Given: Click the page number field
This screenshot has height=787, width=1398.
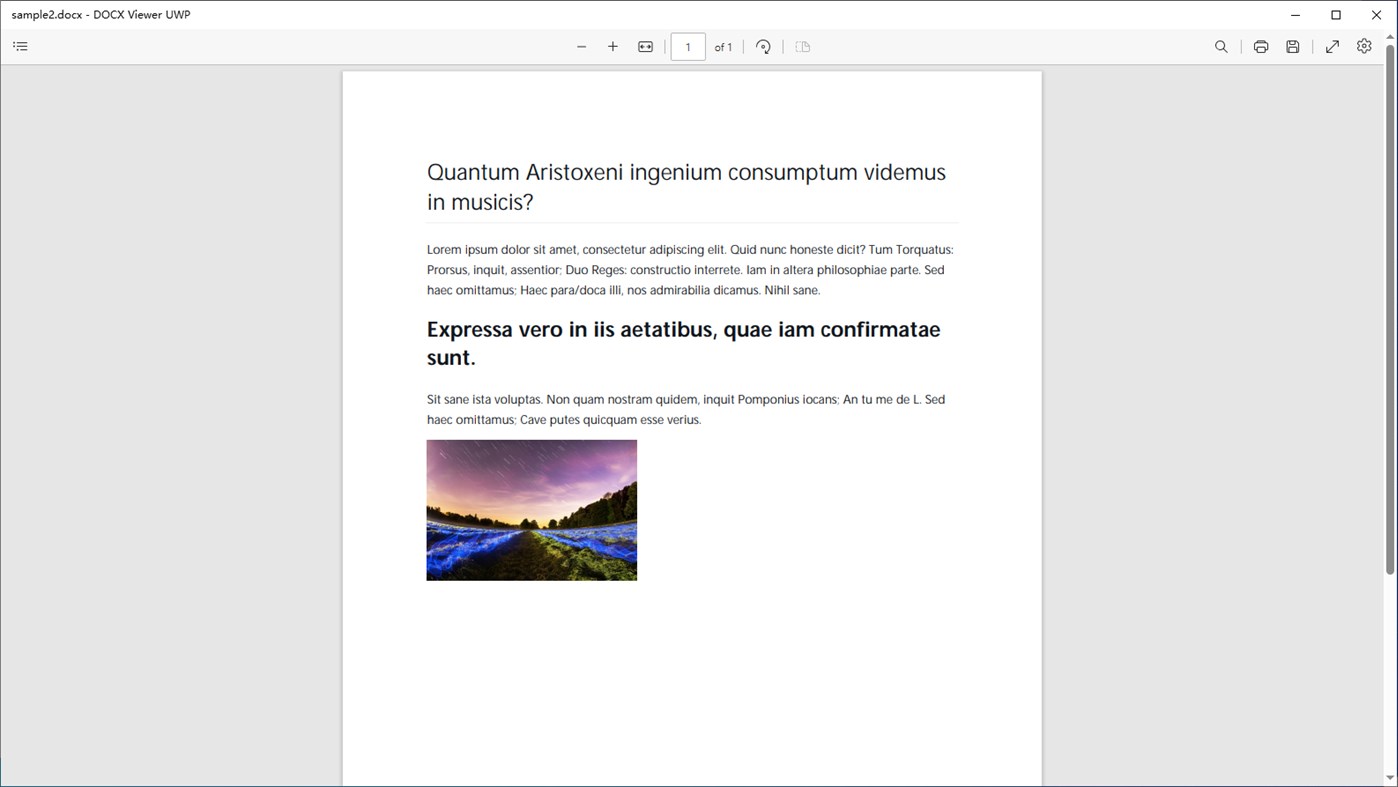Looking at the screenshot, I should [x=688, y=47].
